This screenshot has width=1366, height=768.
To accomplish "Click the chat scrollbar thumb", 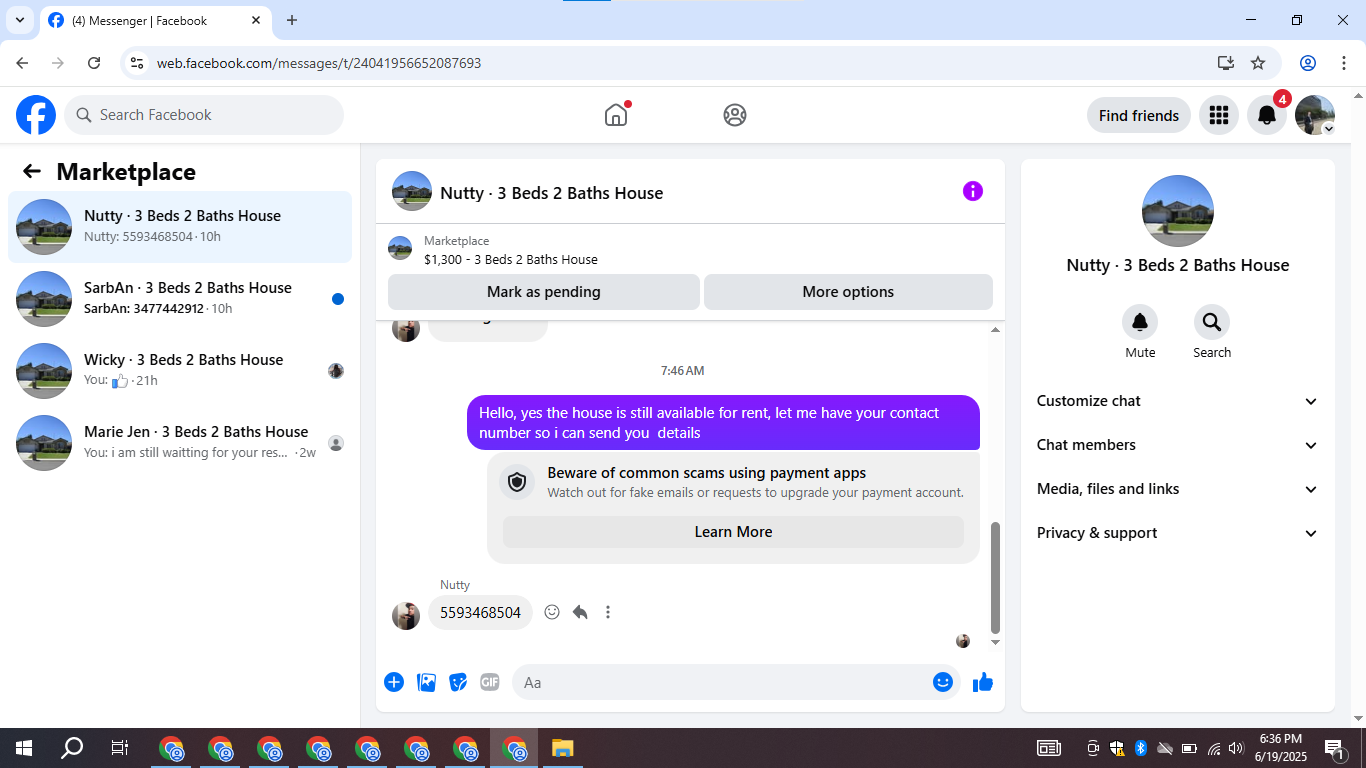I will click(x=995, y=577).
